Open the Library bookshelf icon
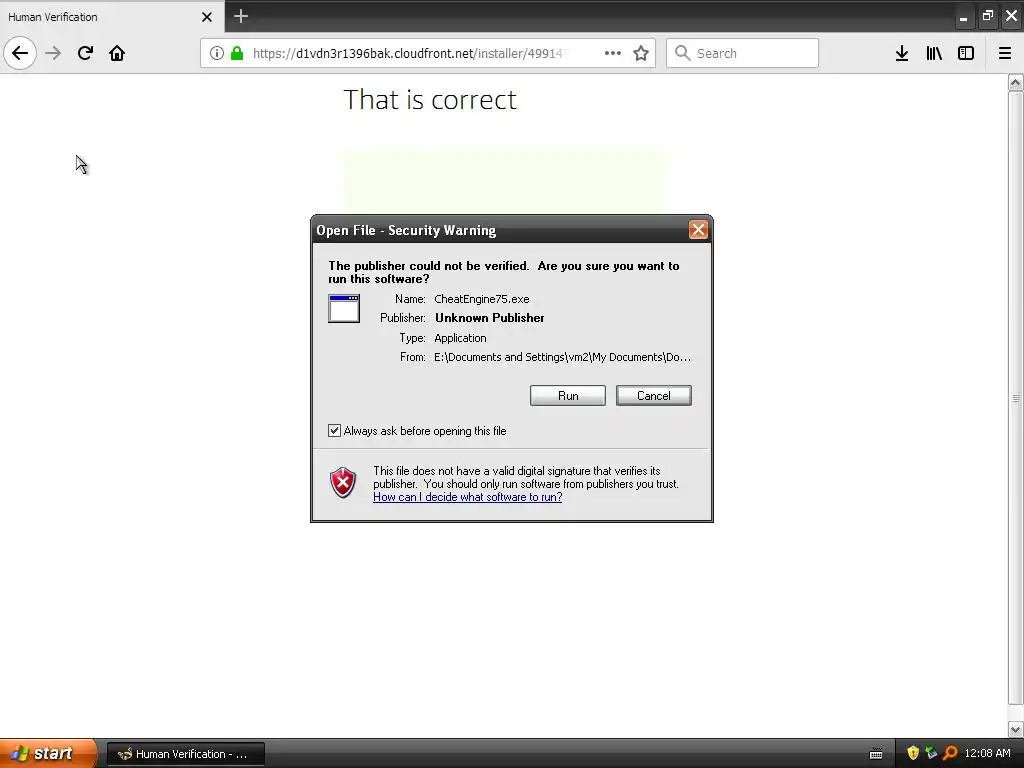 coord(934,53)
